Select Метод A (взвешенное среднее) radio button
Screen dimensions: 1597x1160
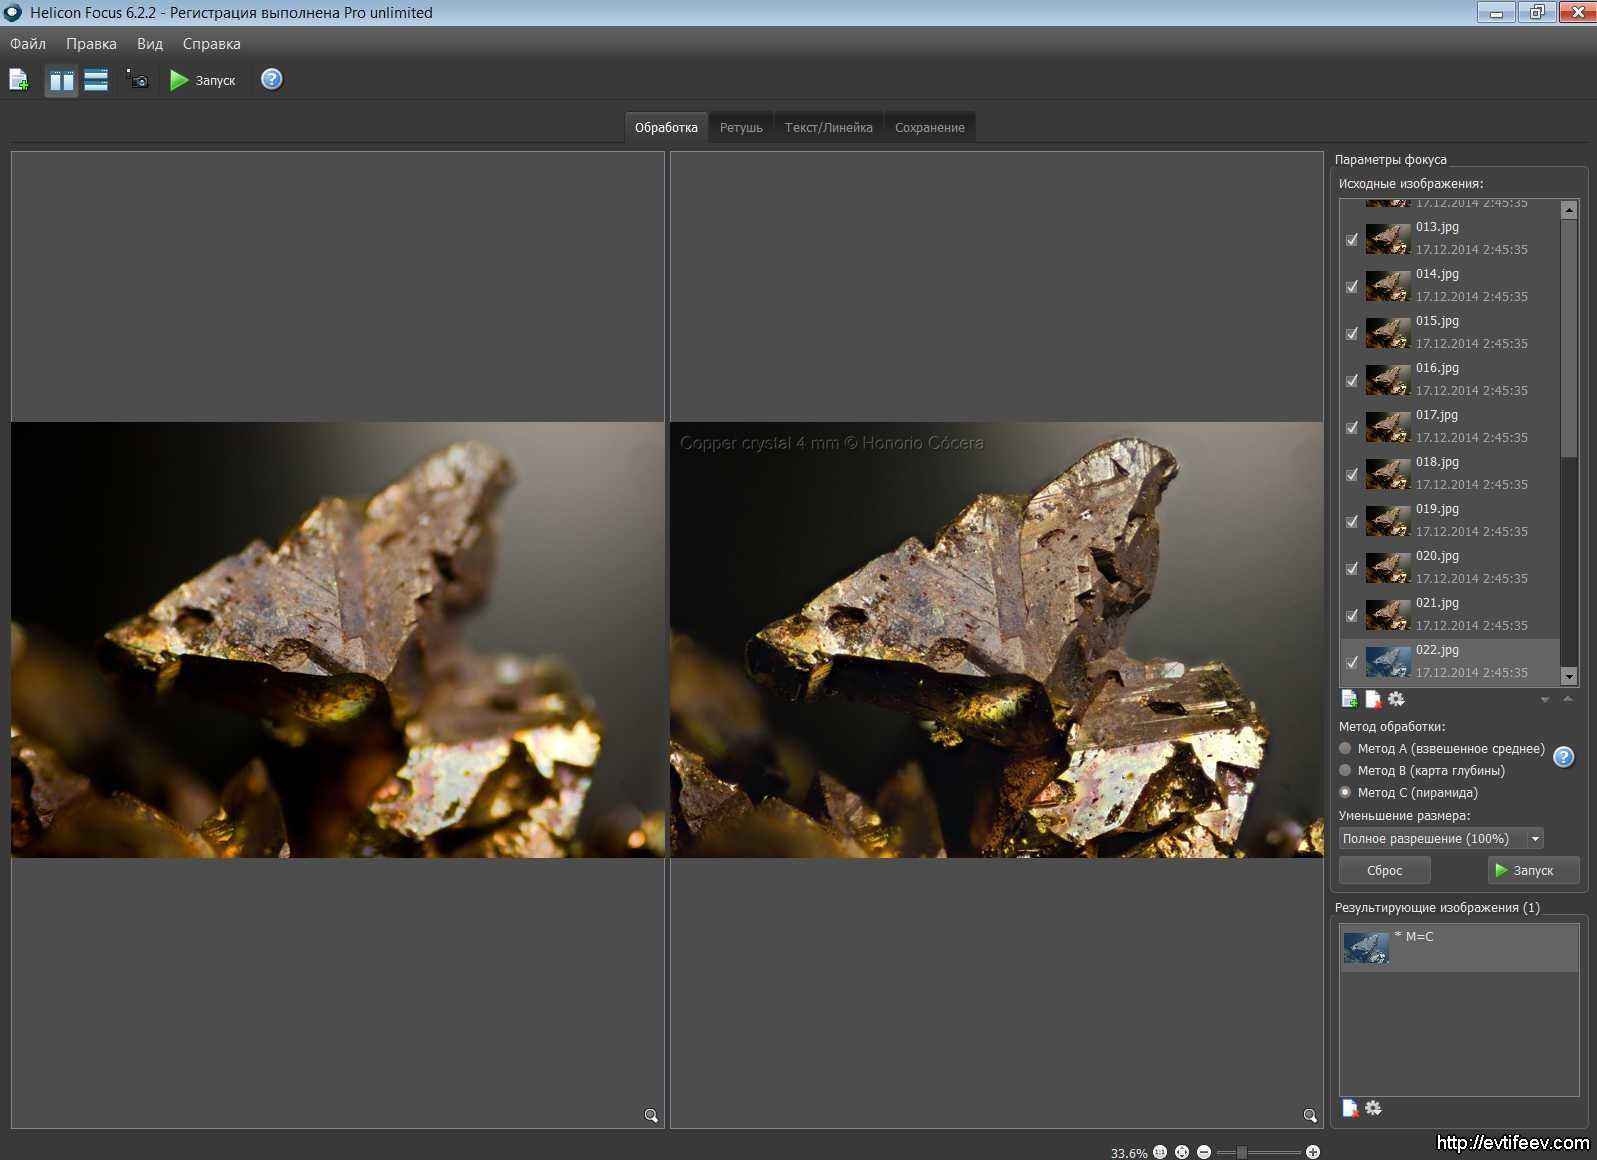[1345, 748]
